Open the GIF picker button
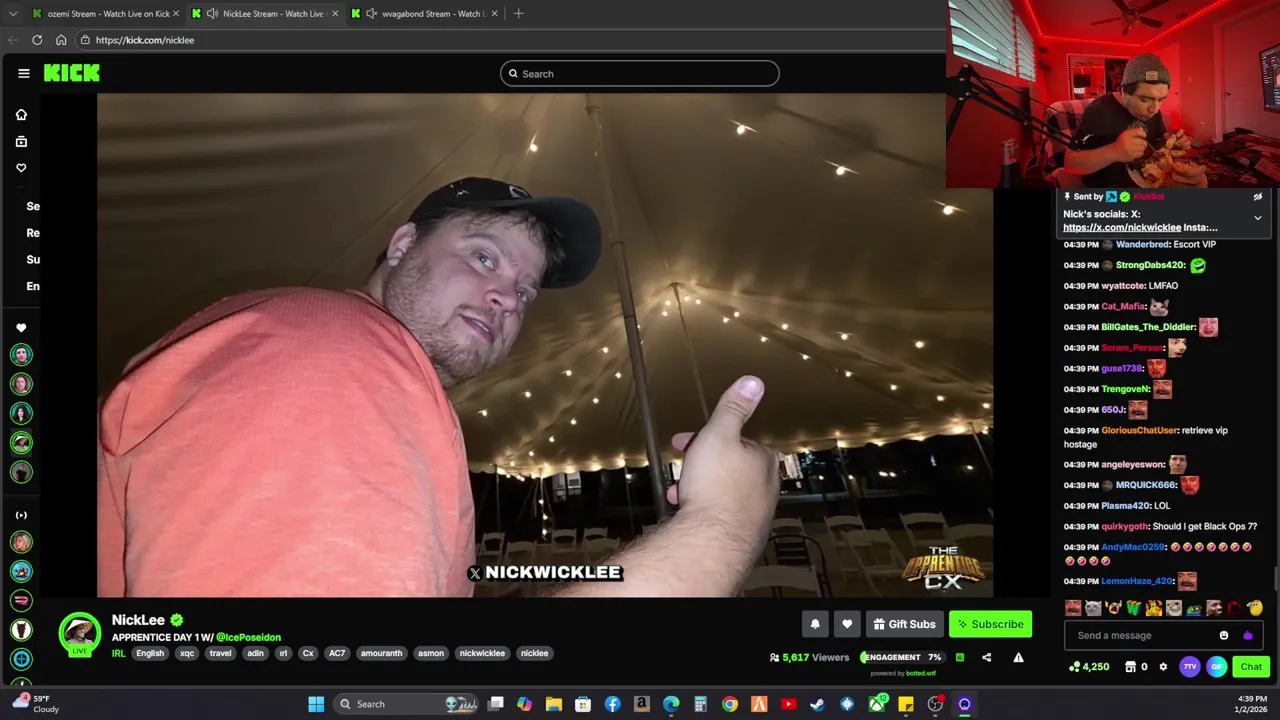 pos(1216,667)
